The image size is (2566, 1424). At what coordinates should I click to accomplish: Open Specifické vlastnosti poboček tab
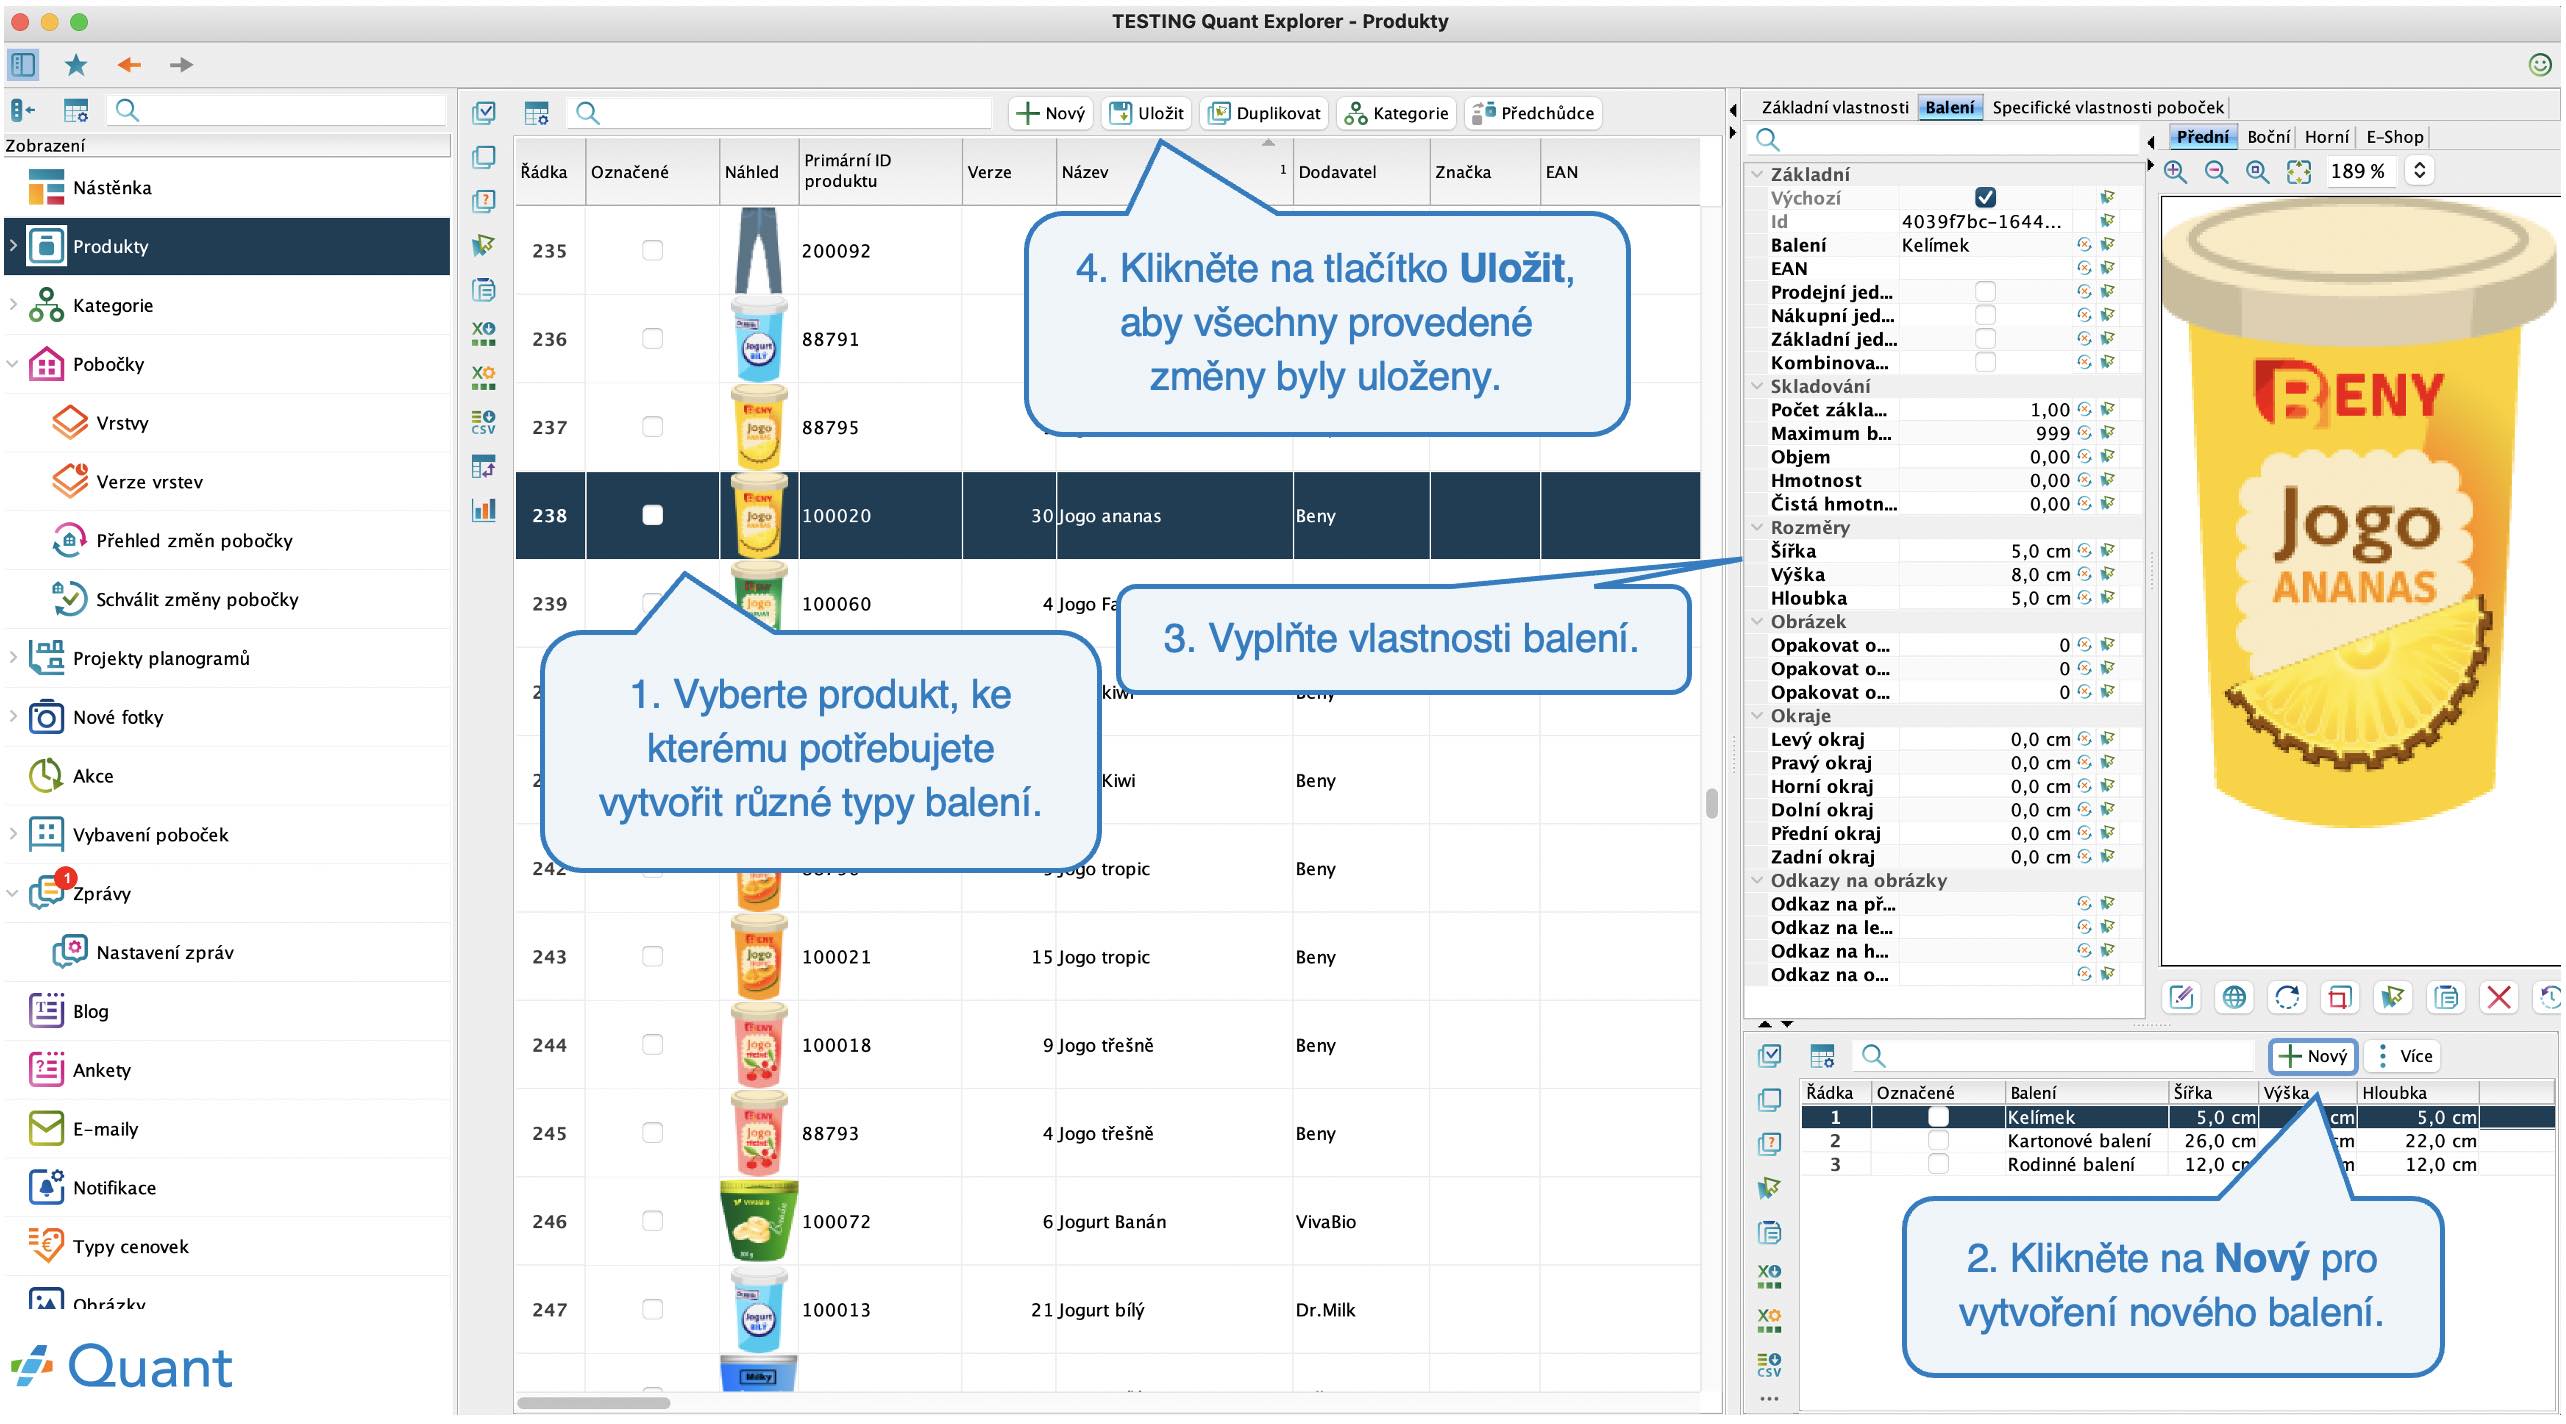2107,108
